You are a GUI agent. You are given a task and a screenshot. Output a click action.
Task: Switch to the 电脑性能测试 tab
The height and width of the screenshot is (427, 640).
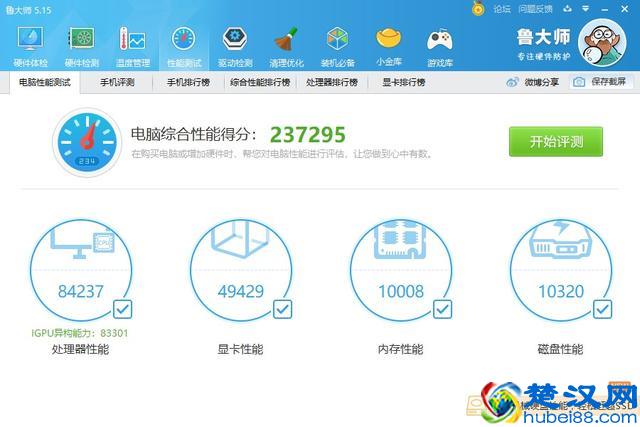[x=45, y=82]
